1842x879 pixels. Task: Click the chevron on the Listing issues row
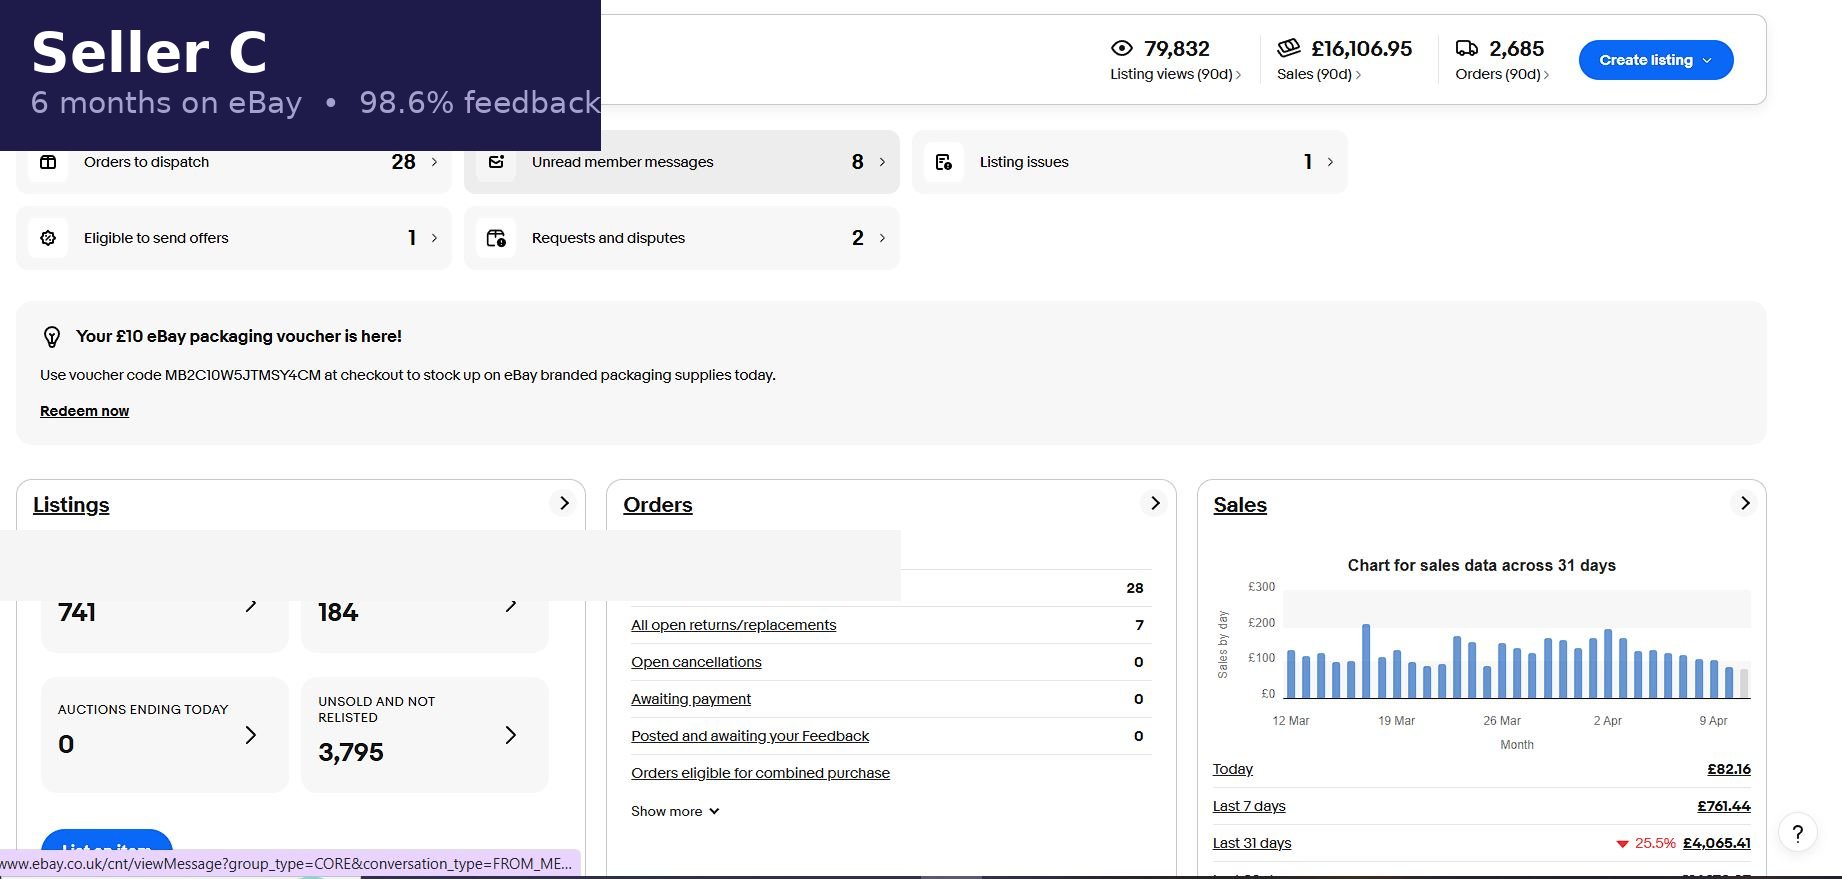coord(1330,162)
